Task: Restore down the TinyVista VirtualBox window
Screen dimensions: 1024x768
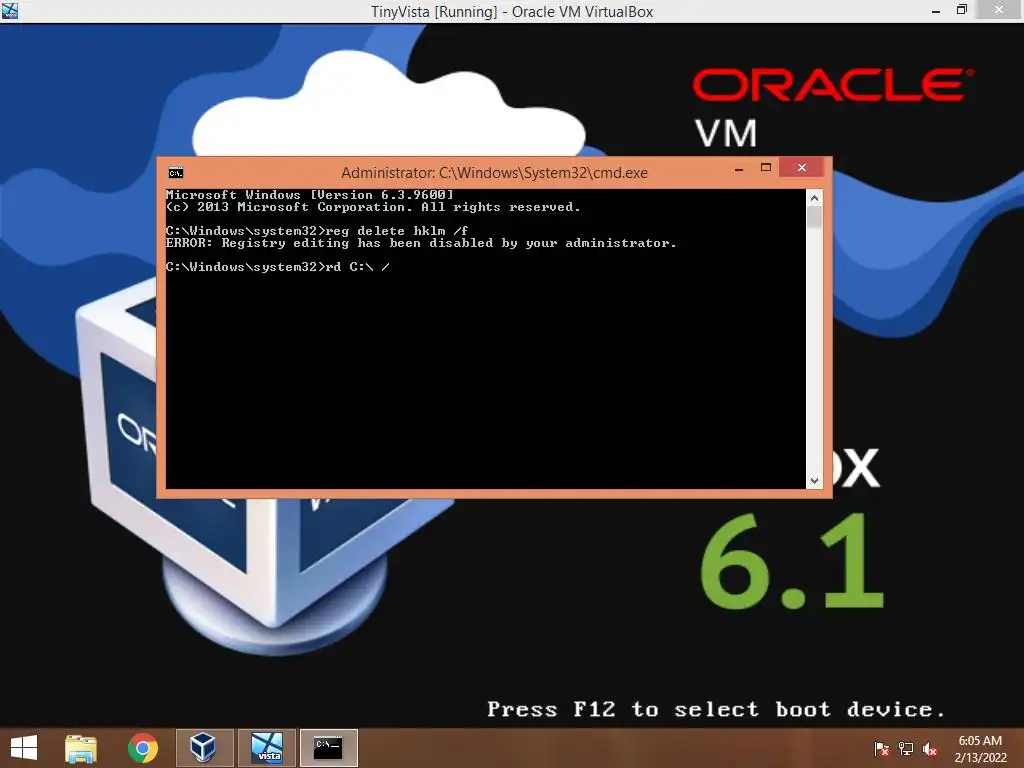Action: click(961, 10)
